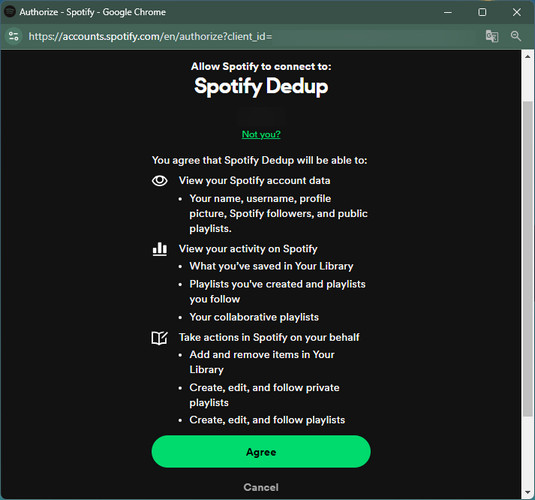Click 'View your activity on Spotify' text
Viewport: 535px width, 500px height.
(248, 249)
